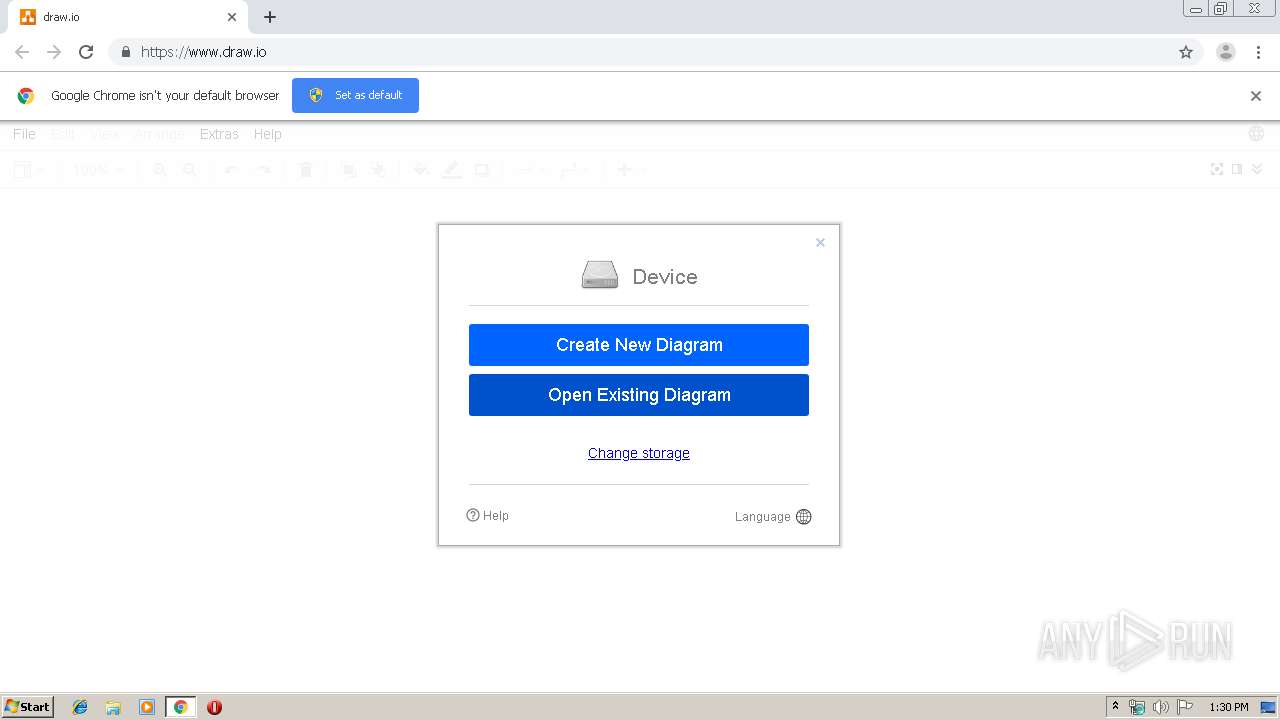The height and width of the screenshot is (720, 1280).
Task: Click the fill color bucket icon
Action: click(421, 170)
